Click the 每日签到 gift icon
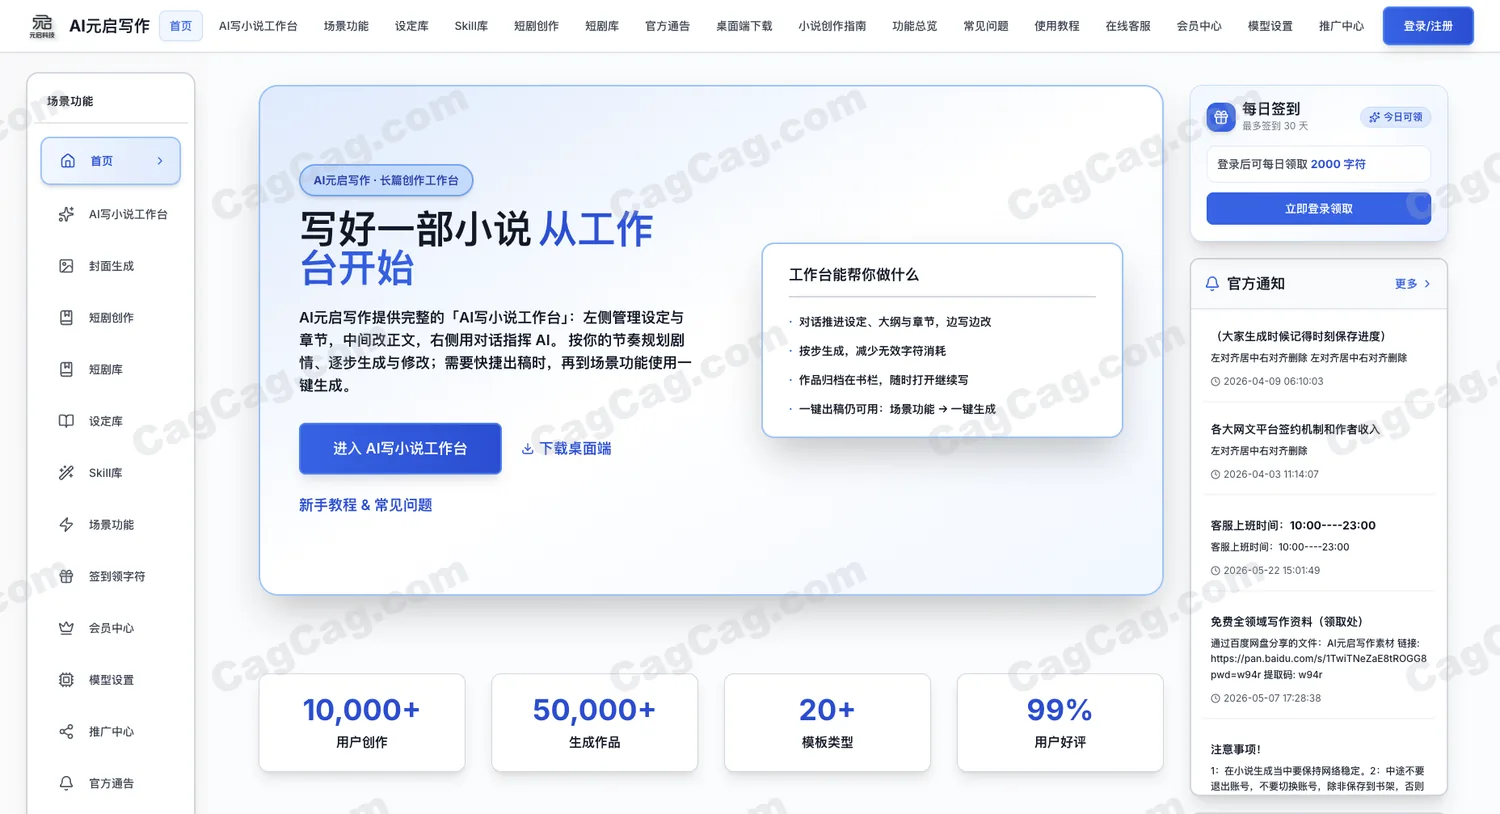This screenshot has height=814, width=1500. [x=1220, y=117]
